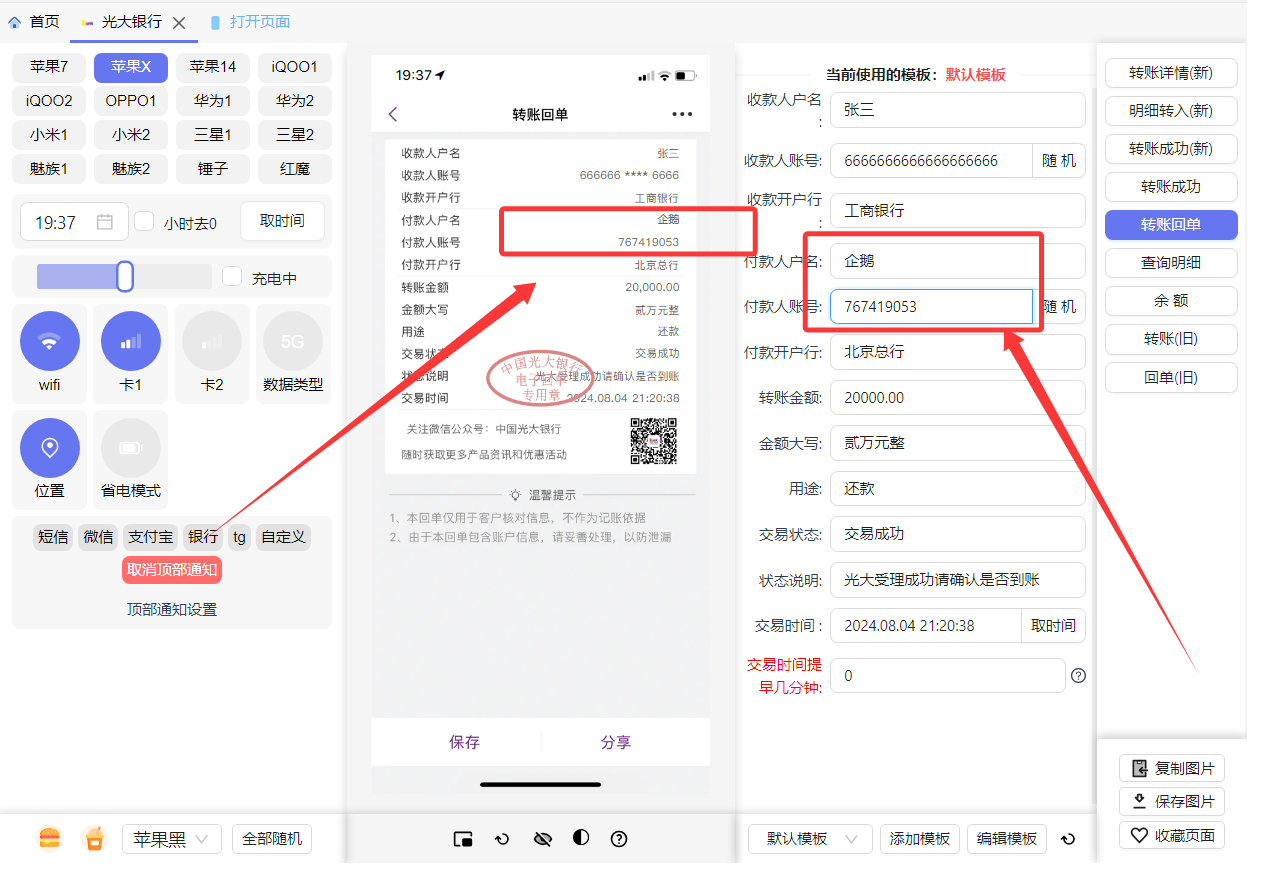Toggle the wifi icon

point(49,341)
